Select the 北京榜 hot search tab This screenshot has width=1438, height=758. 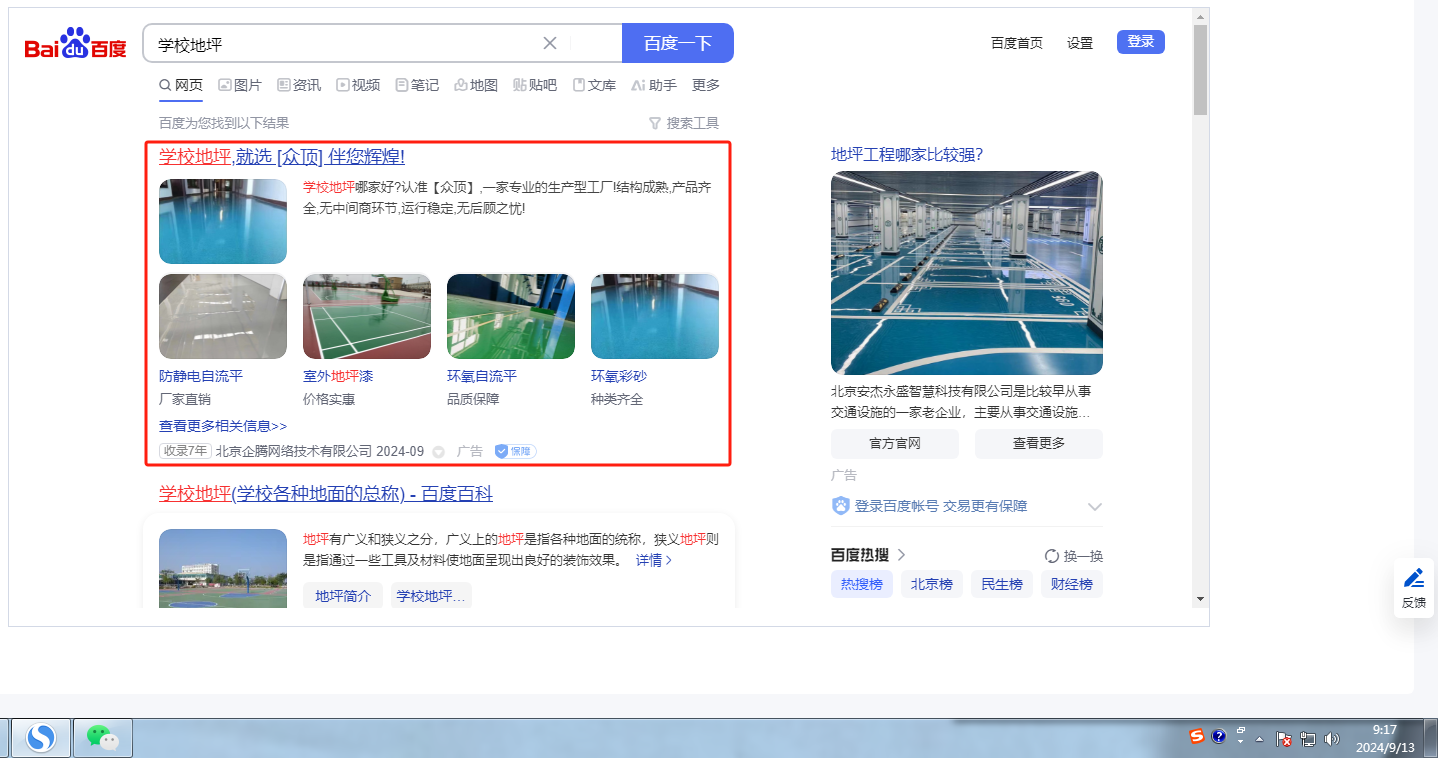[932, 584]
